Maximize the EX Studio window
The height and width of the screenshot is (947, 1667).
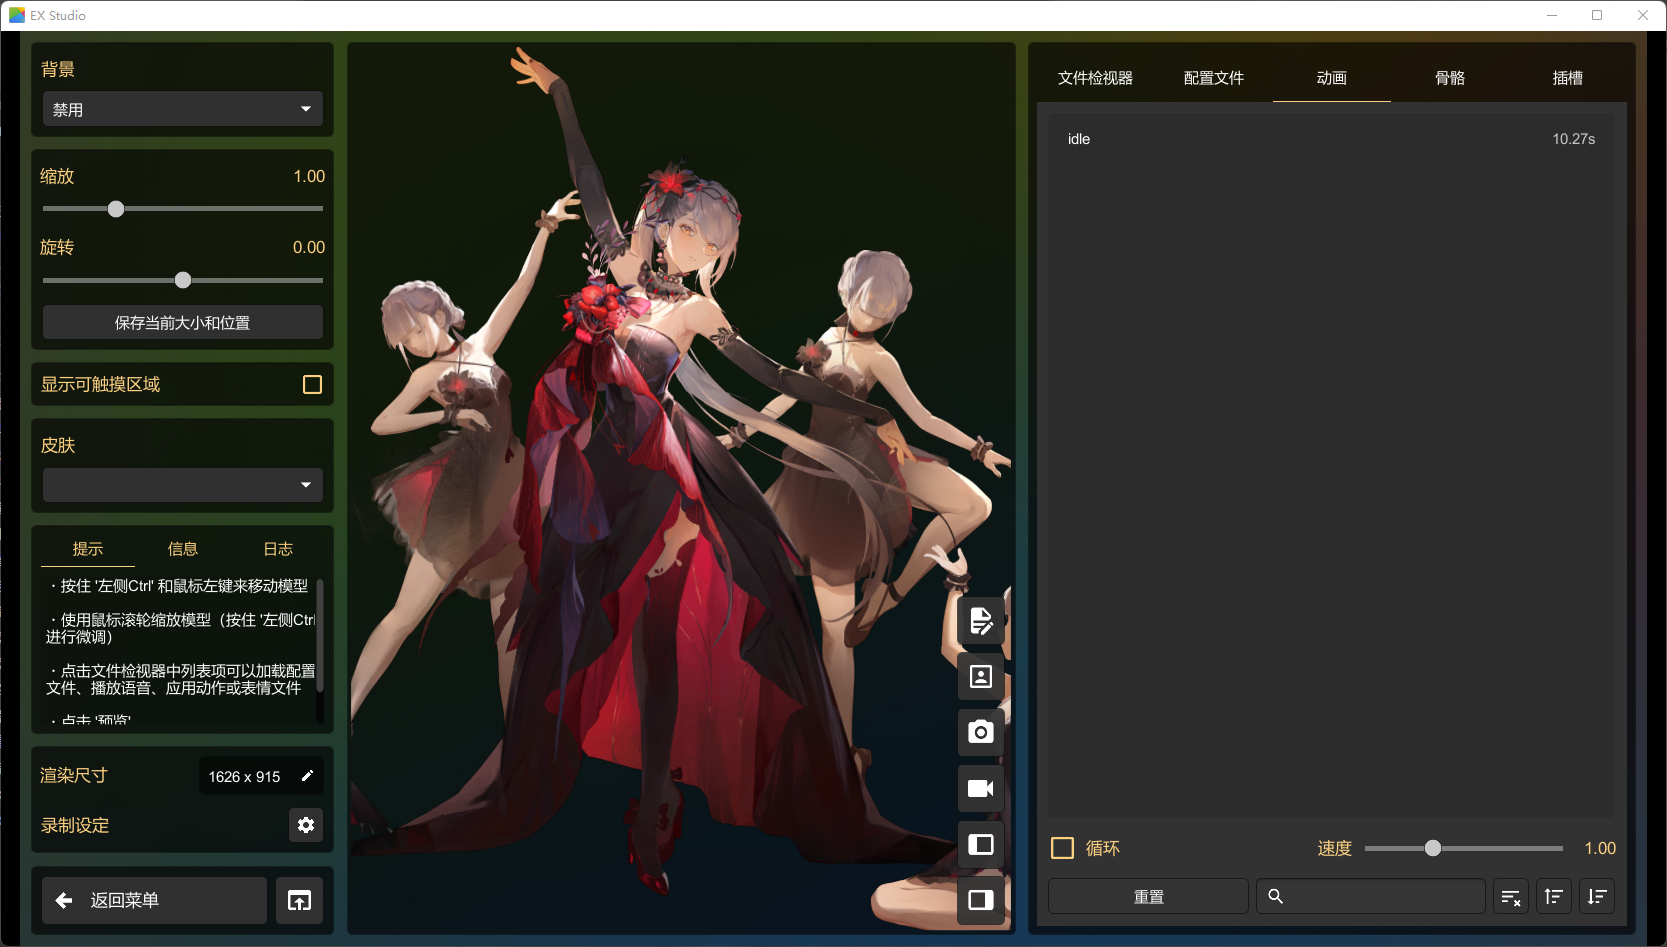(x=1597, y=15)
